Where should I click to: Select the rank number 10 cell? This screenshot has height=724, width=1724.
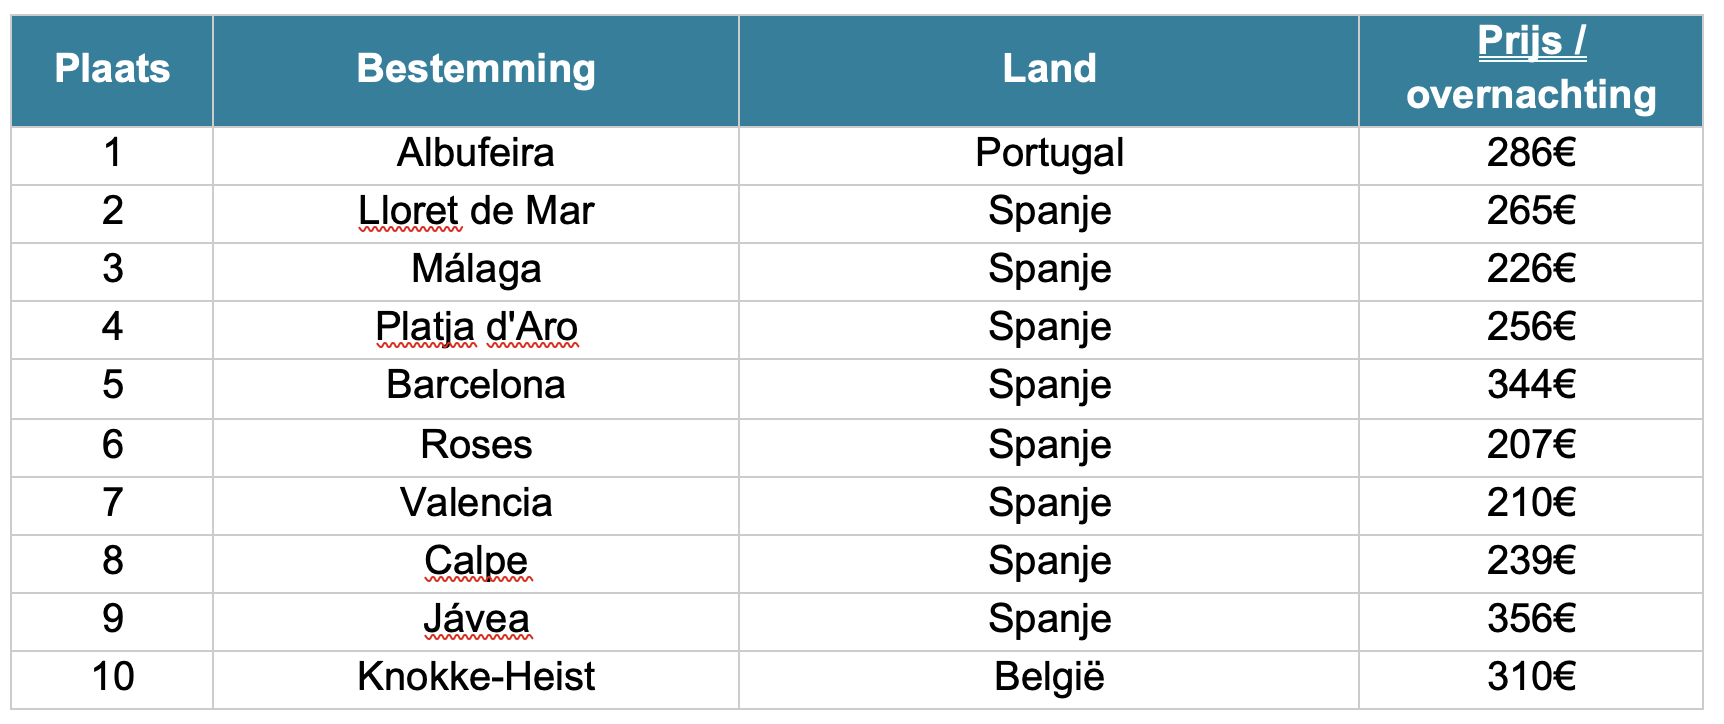pos(112,679)
